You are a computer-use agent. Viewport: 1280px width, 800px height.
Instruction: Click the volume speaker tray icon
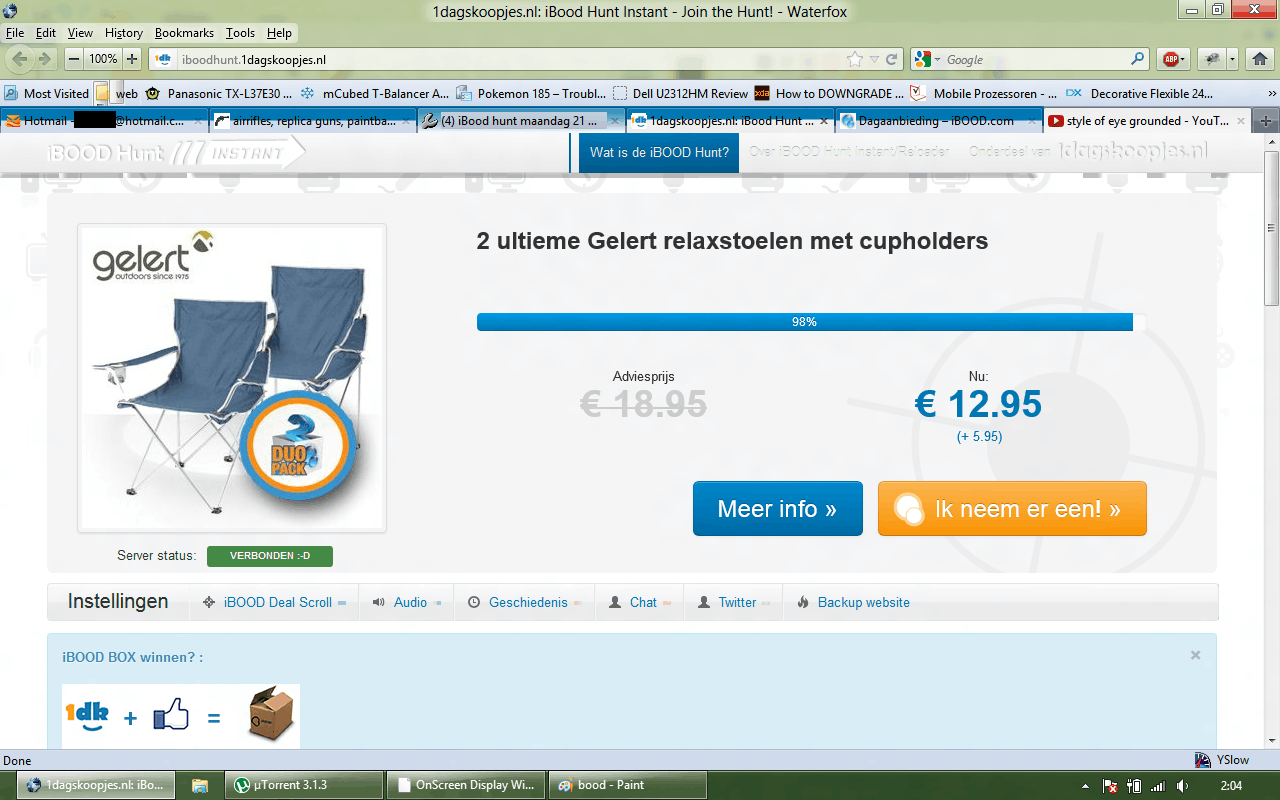coord(1181,785)
